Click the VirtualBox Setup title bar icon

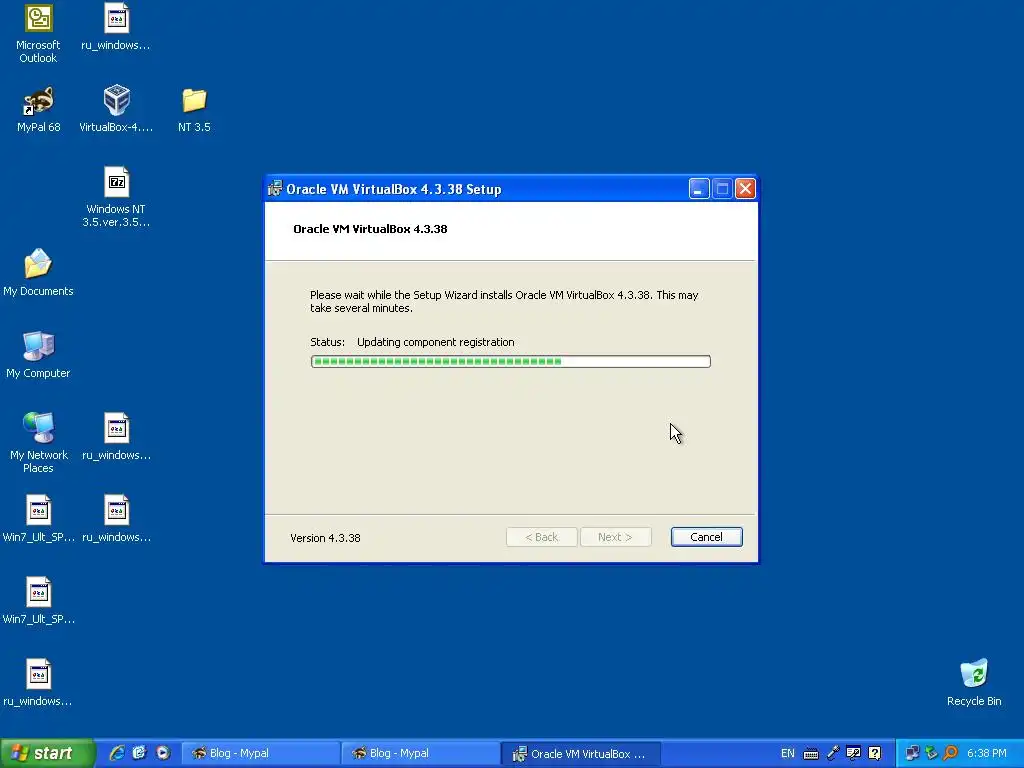(275, 189)
